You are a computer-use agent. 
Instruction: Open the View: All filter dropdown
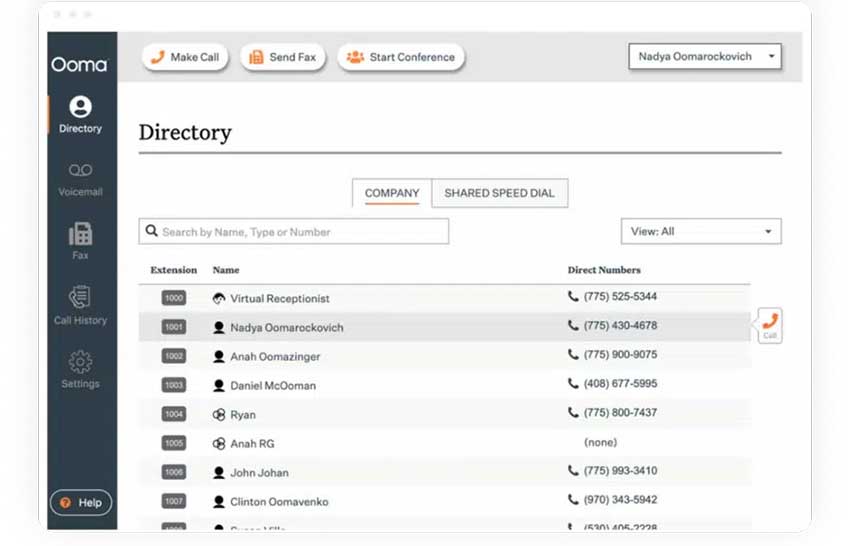[x=700, y=232]
